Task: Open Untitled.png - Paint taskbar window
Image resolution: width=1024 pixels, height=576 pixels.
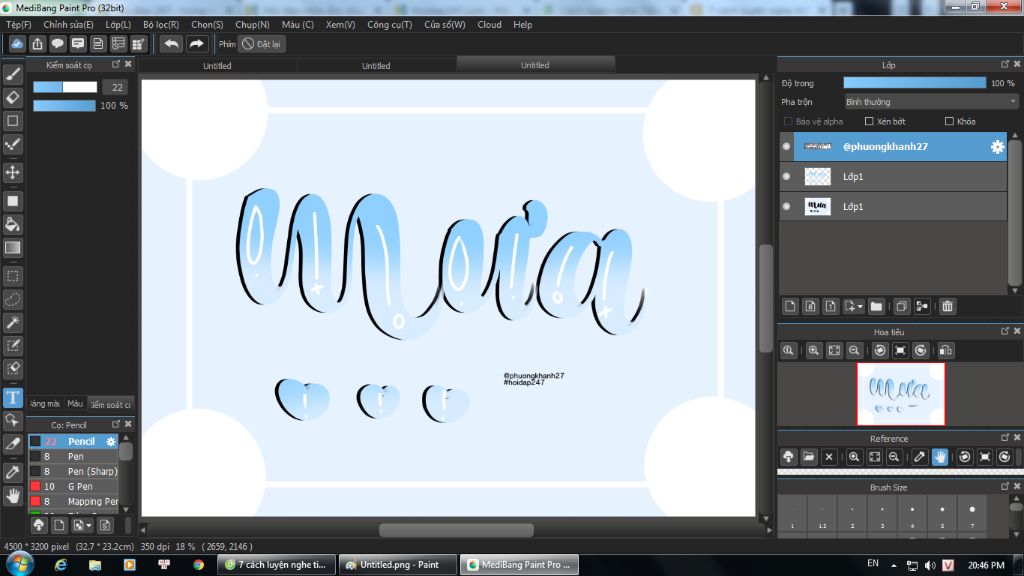Action: pos(398,565)
